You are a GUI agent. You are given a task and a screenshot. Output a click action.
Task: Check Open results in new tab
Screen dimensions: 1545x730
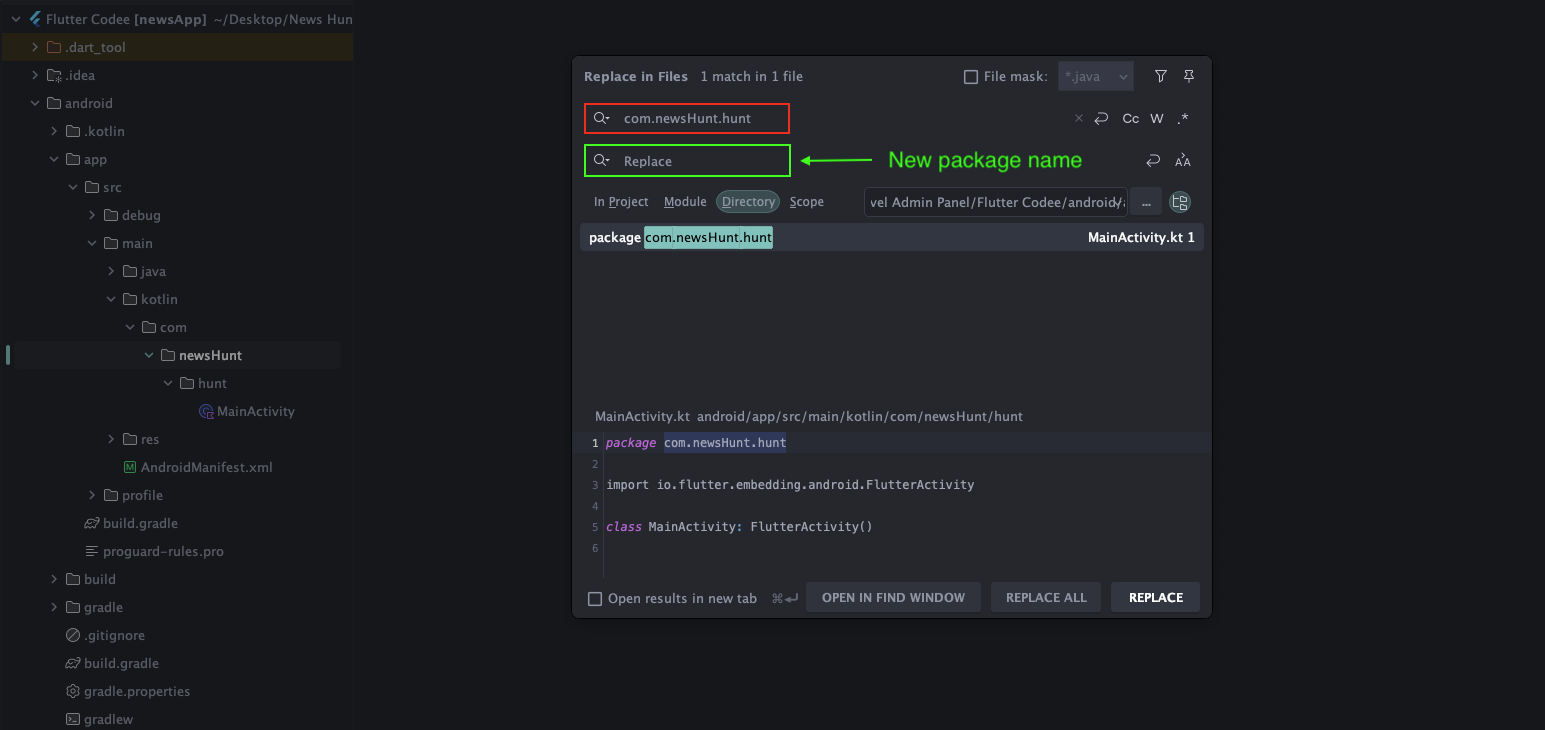tap(595, 599)
